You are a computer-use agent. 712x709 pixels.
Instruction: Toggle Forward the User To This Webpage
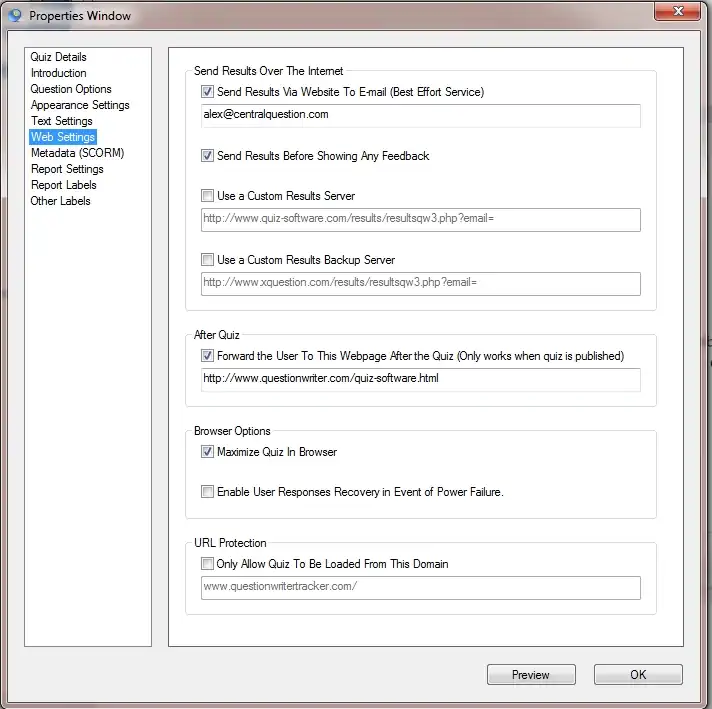point(208,356)
